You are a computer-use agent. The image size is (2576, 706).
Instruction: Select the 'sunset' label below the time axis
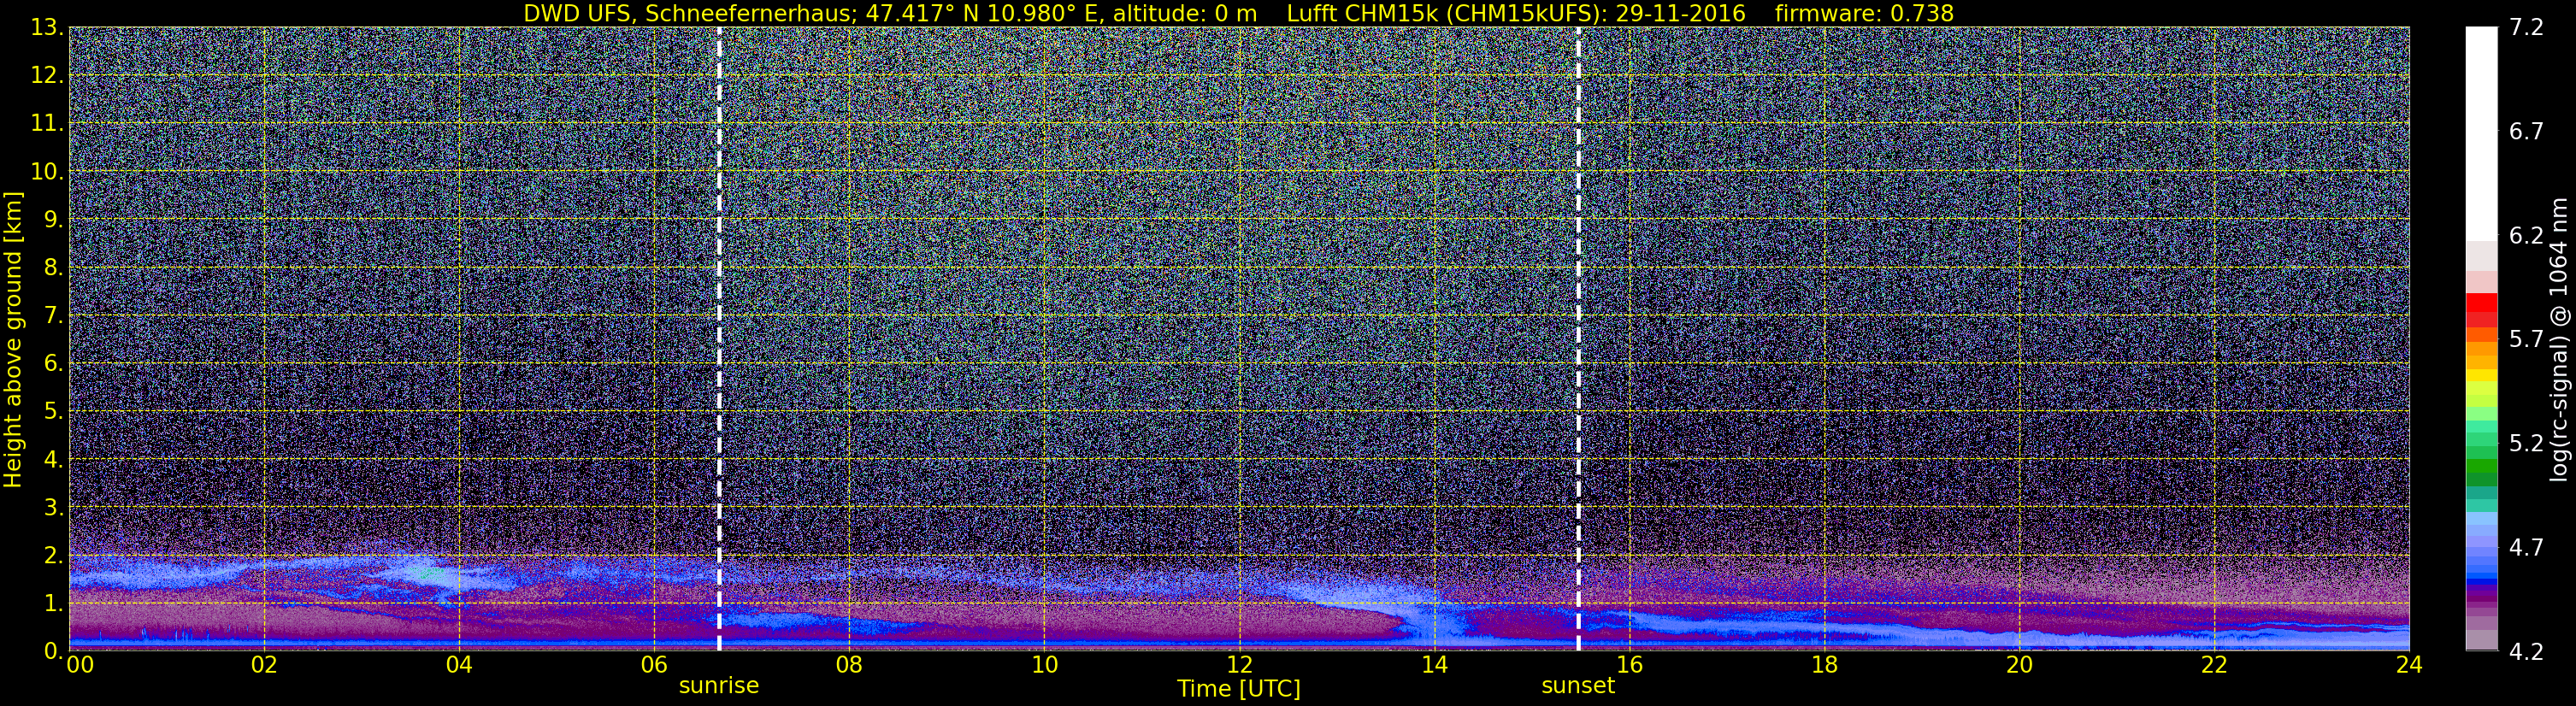[x=1578, y=686]
